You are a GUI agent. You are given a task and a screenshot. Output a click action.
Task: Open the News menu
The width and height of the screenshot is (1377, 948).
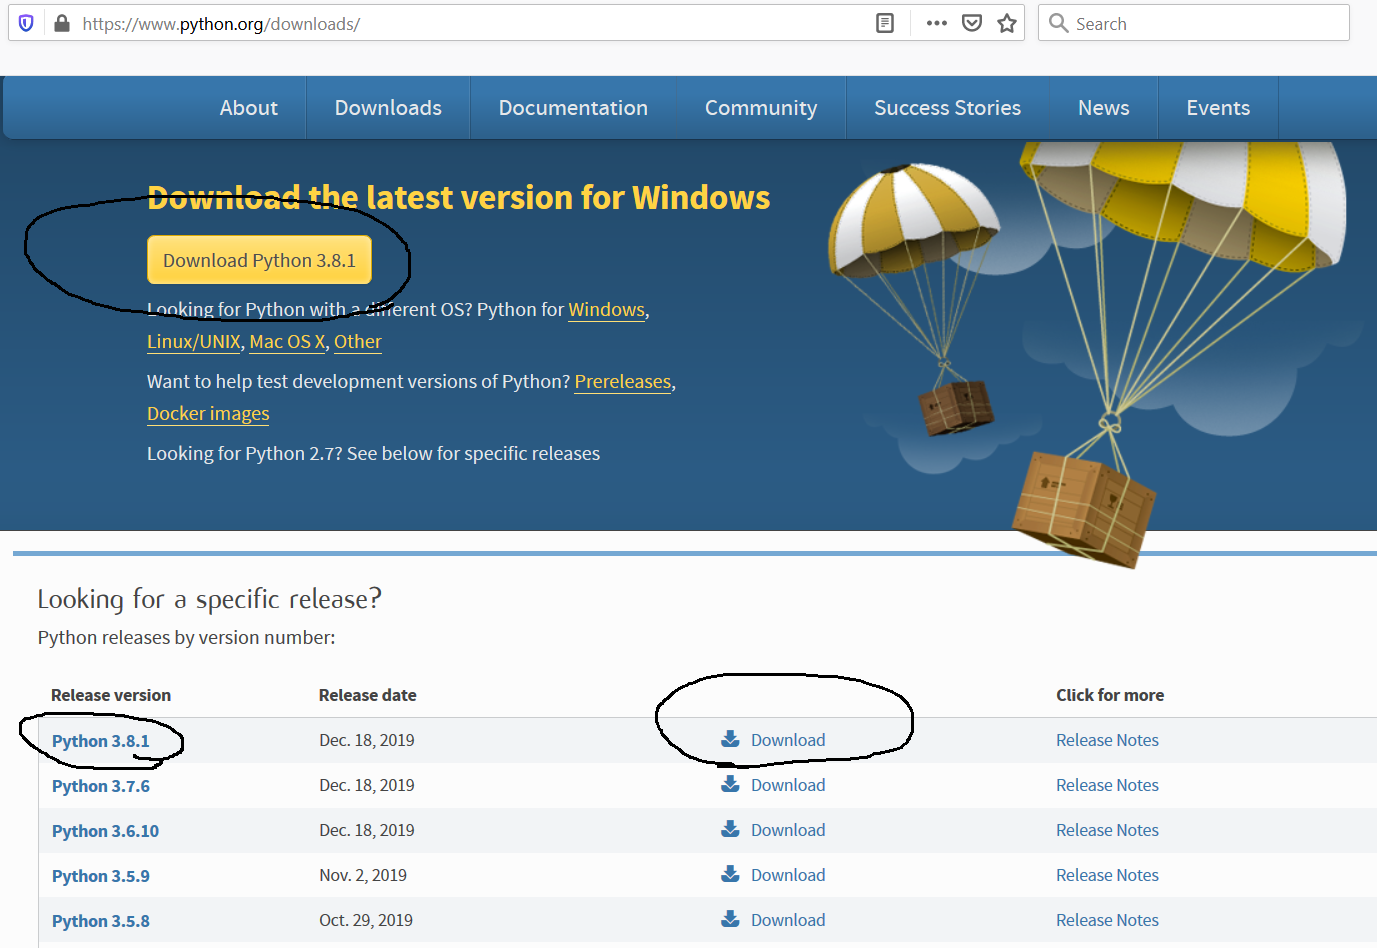(1104, 108)
